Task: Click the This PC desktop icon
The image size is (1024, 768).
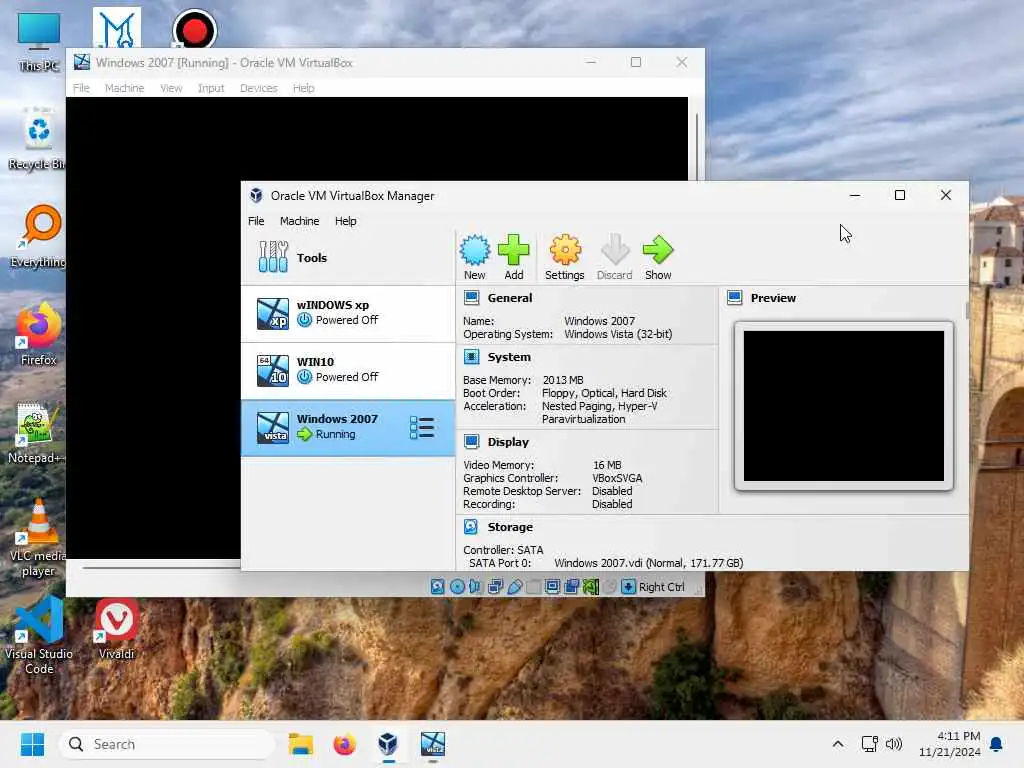Action: 39,41
